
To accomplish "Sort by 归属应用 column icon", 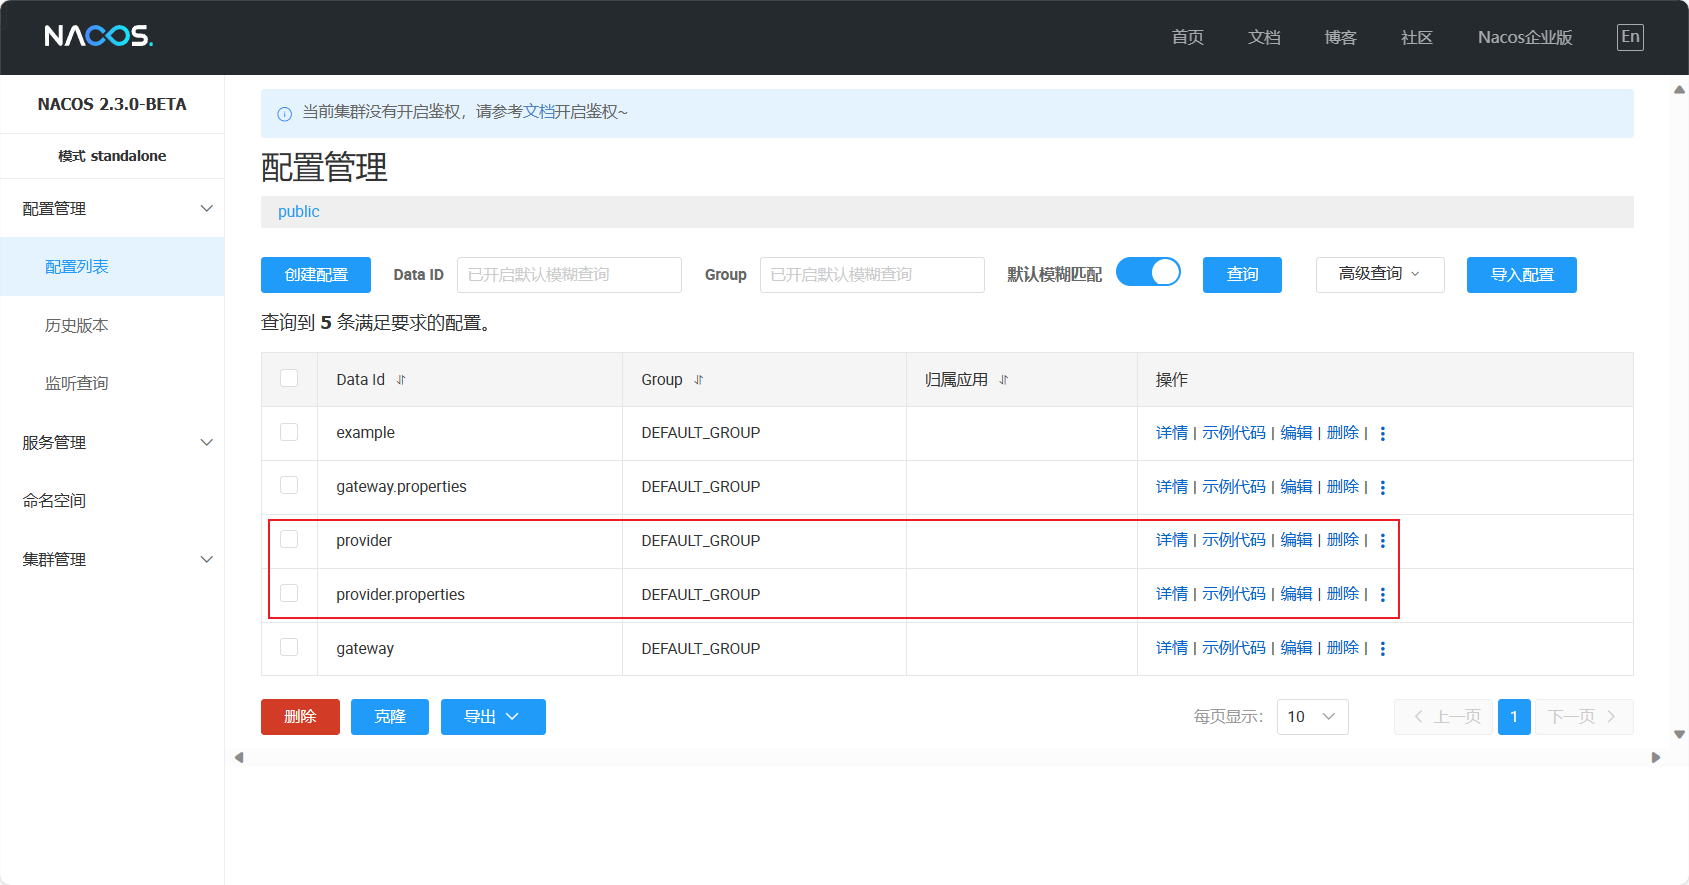I will pyautogui.click(x=1004, y=380).
